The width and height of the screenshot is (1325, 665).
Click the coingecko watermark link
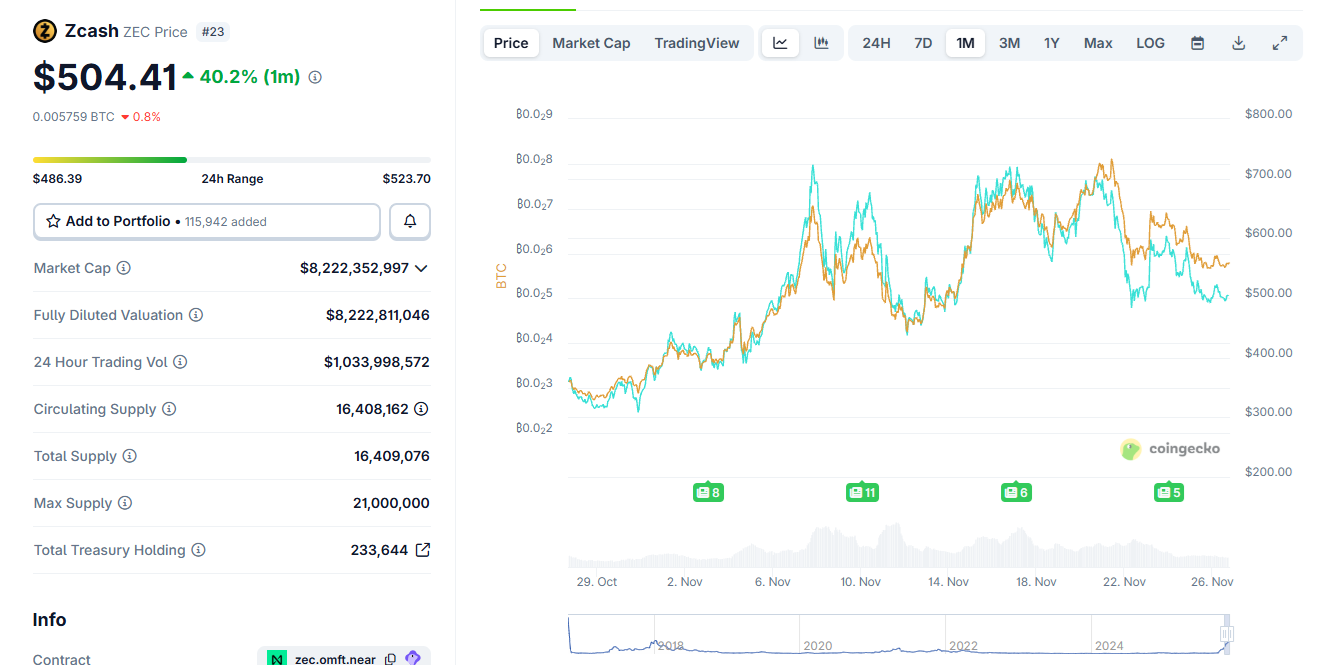[1170, 449]
